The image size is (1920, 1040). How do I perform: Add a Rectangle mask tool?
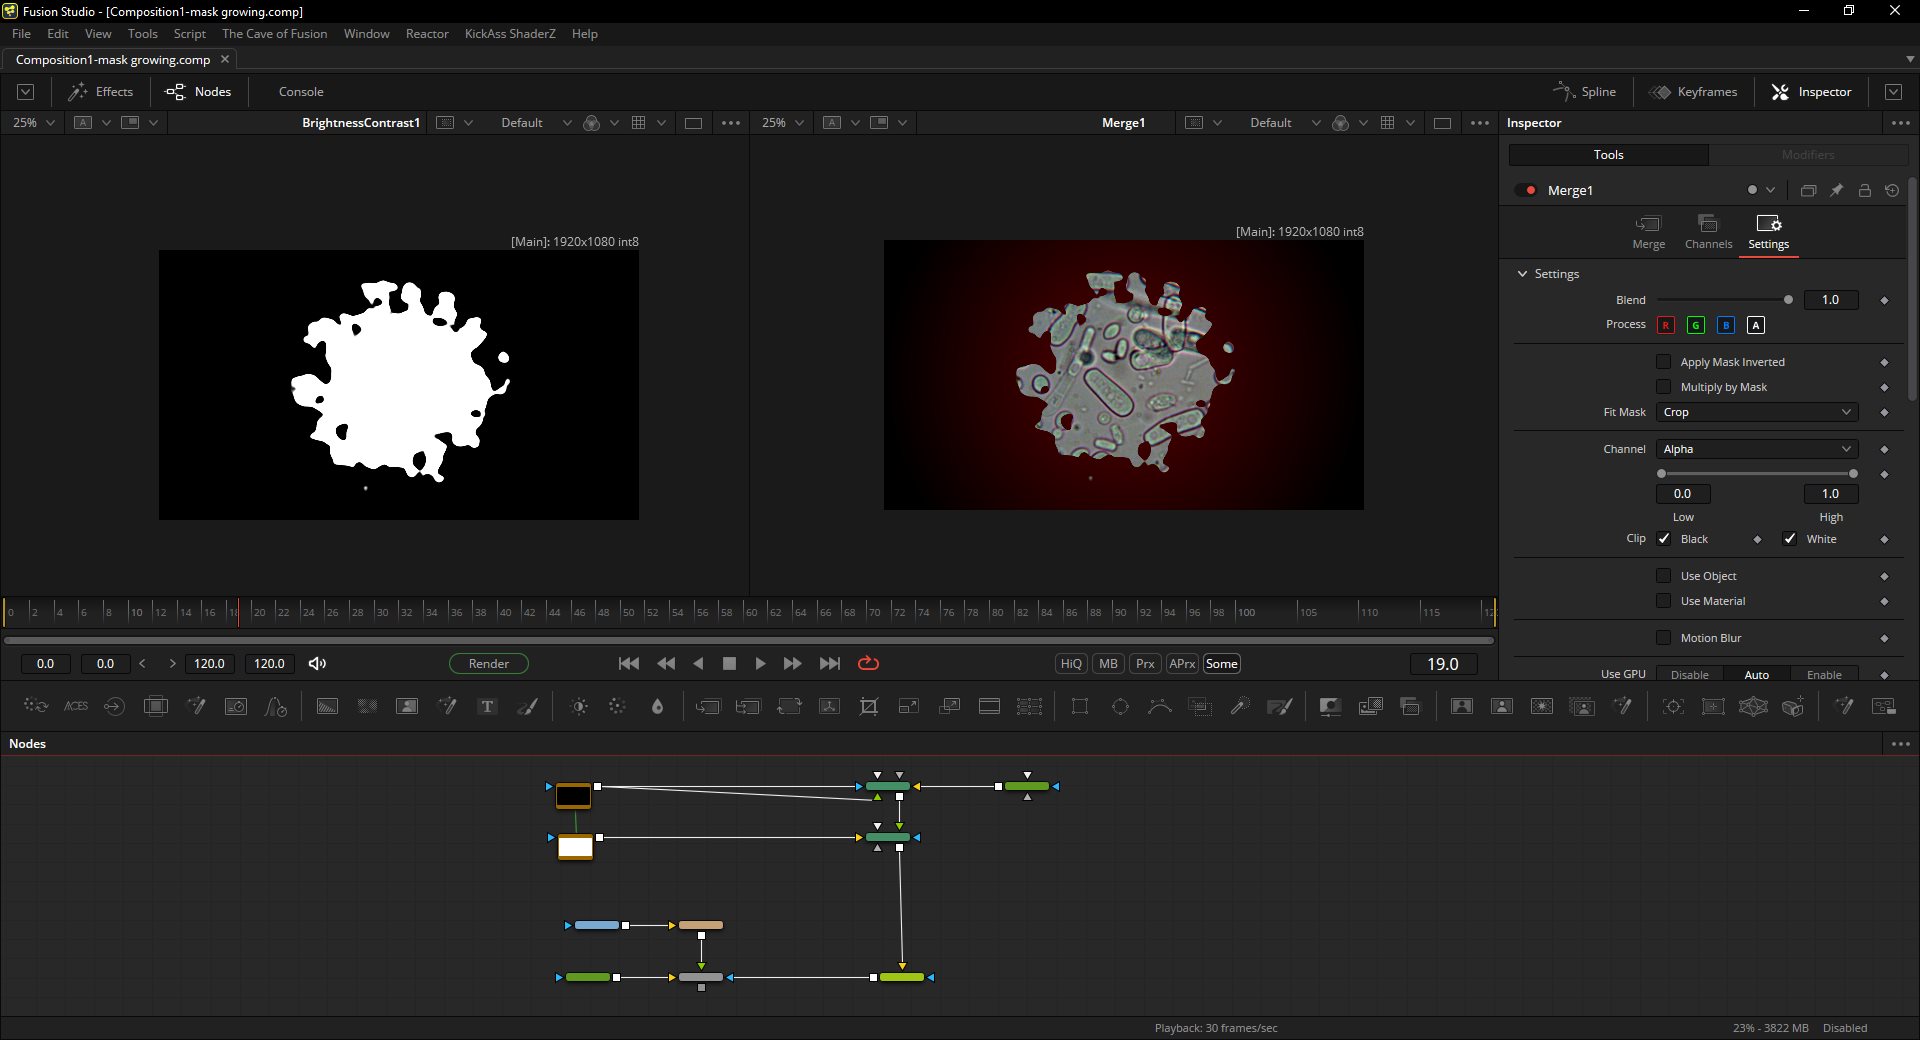(1080, 706)
